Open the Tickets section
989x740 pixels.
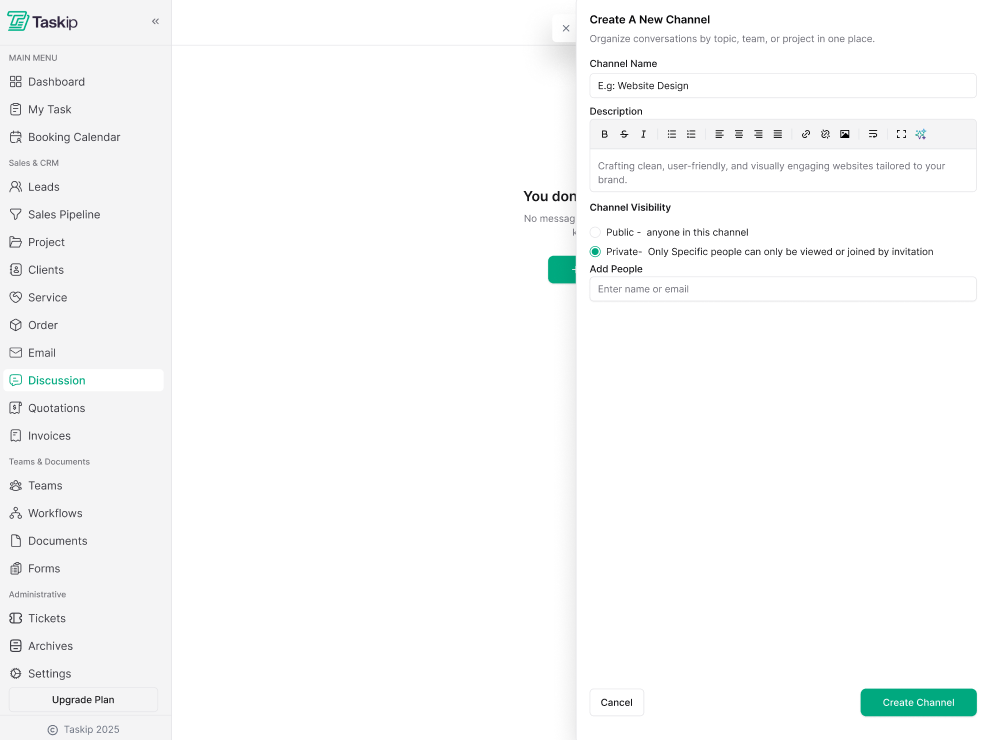(47, 618)
